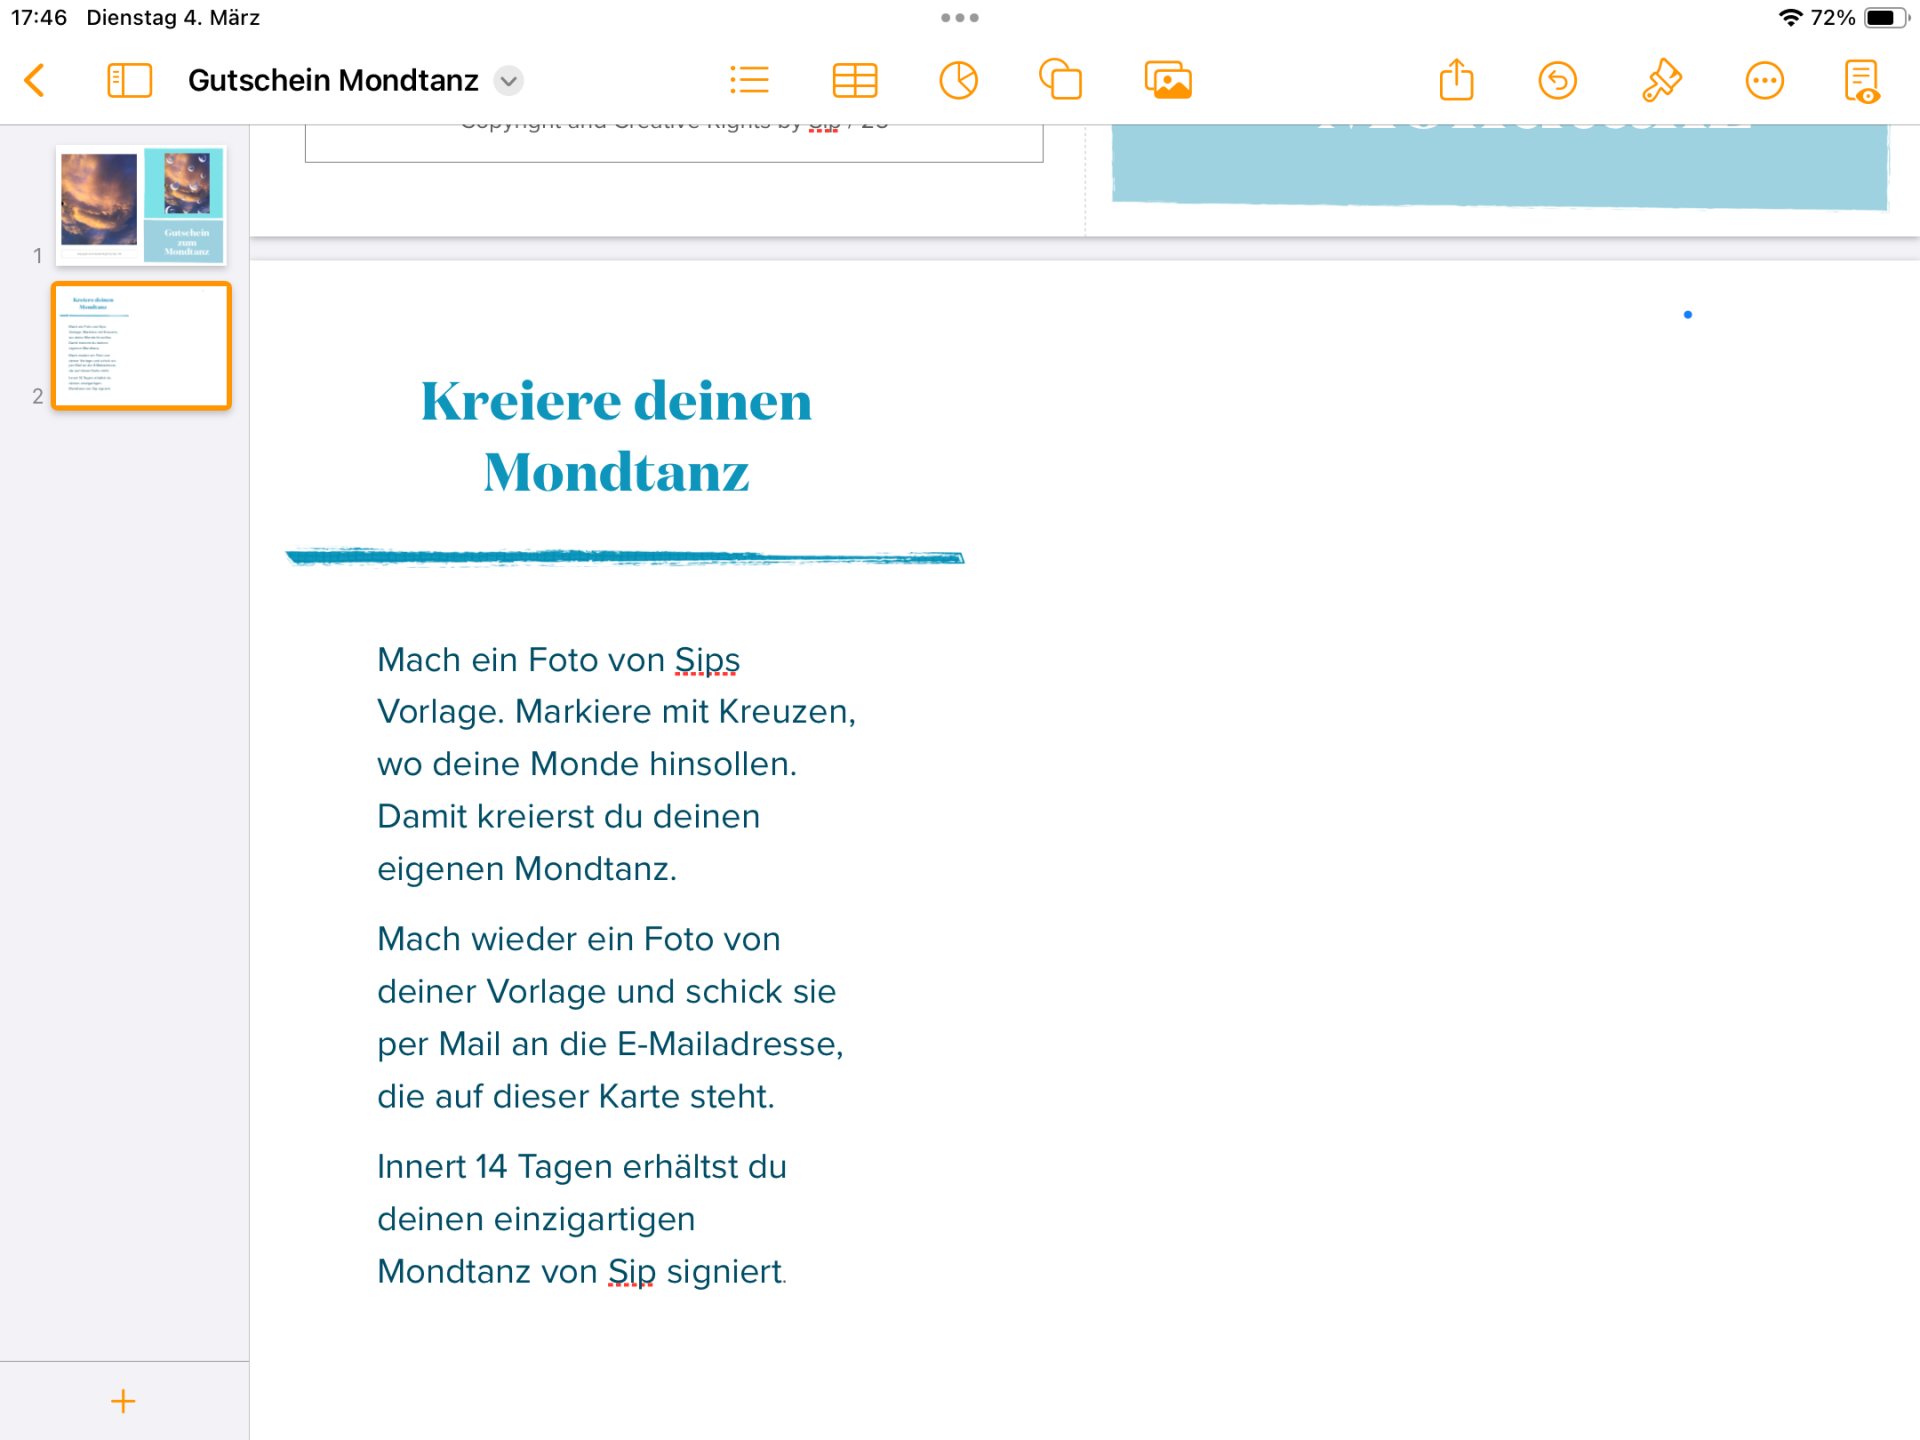Open the text list insert menu
Viewport: 1920px width, 1440px height.
point(749,80)
